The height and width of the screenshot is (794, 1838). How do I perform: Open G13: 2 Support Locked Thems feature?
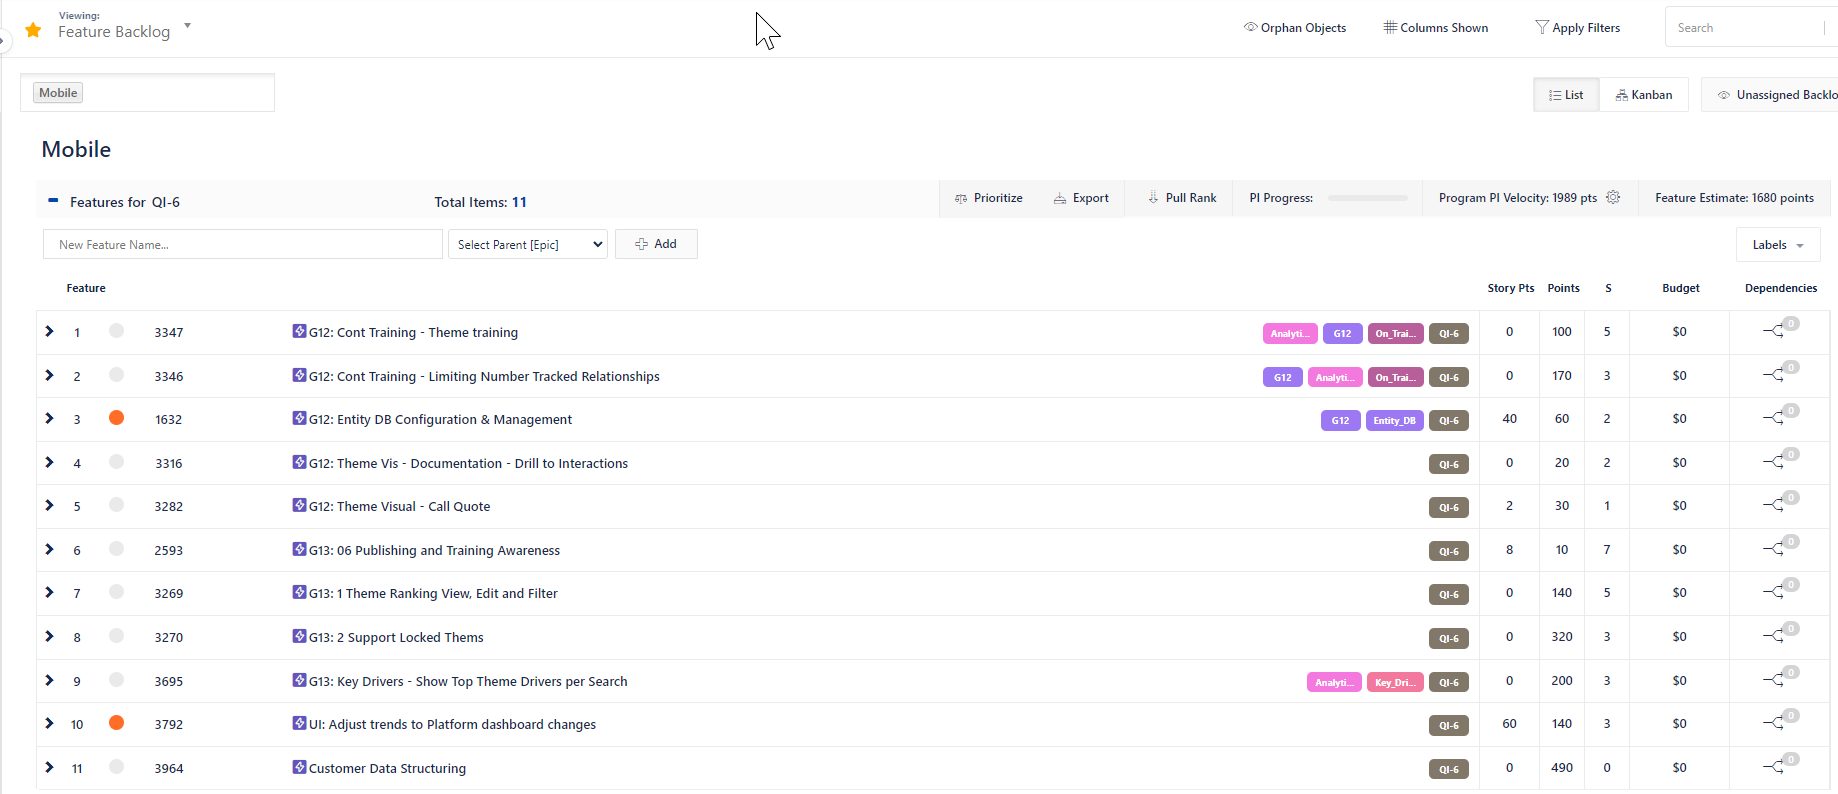pos(396,638)
